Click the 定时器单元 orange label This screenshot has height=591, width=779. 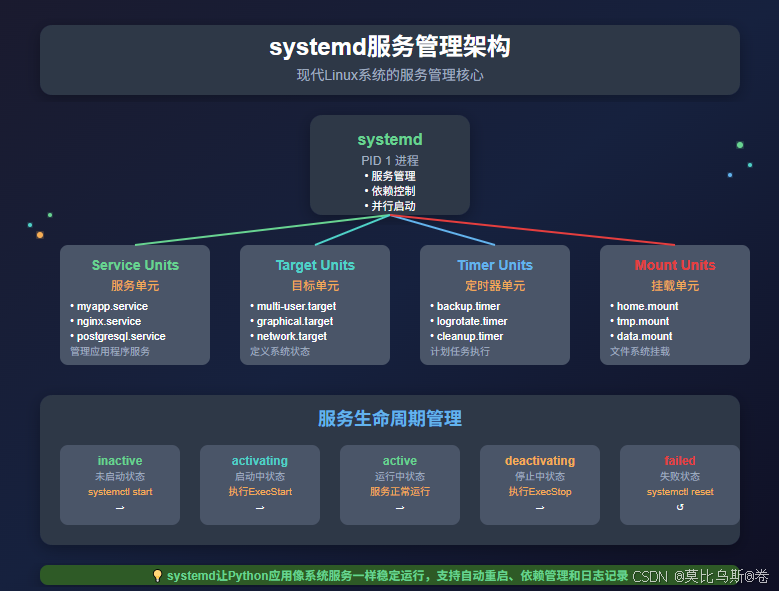coord(495,286)
